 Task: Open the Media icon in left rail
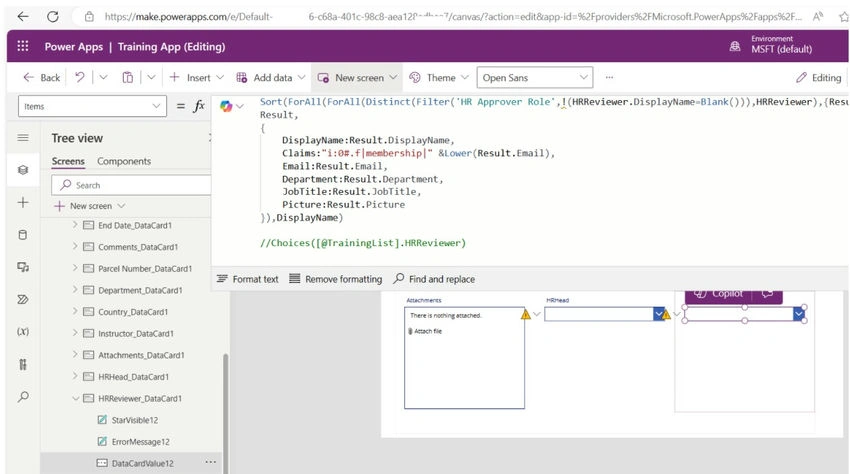[23, 267]
